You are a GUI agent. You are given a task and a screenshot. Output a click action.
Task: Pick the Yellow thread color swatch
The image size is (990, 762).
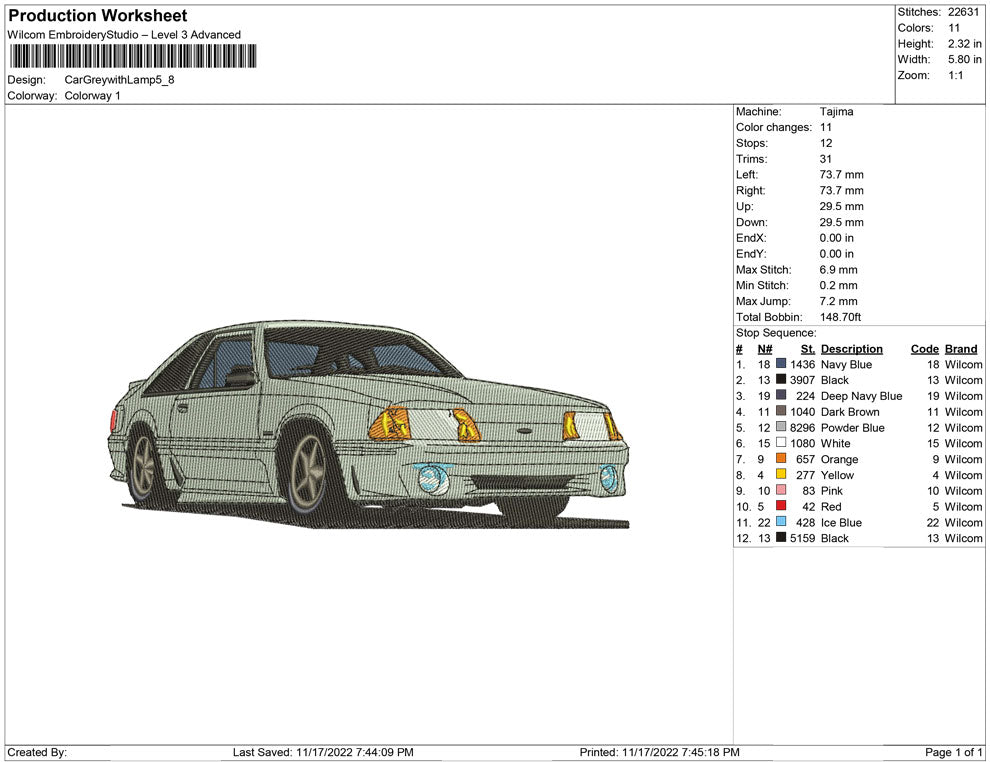(x=781, y=475)
